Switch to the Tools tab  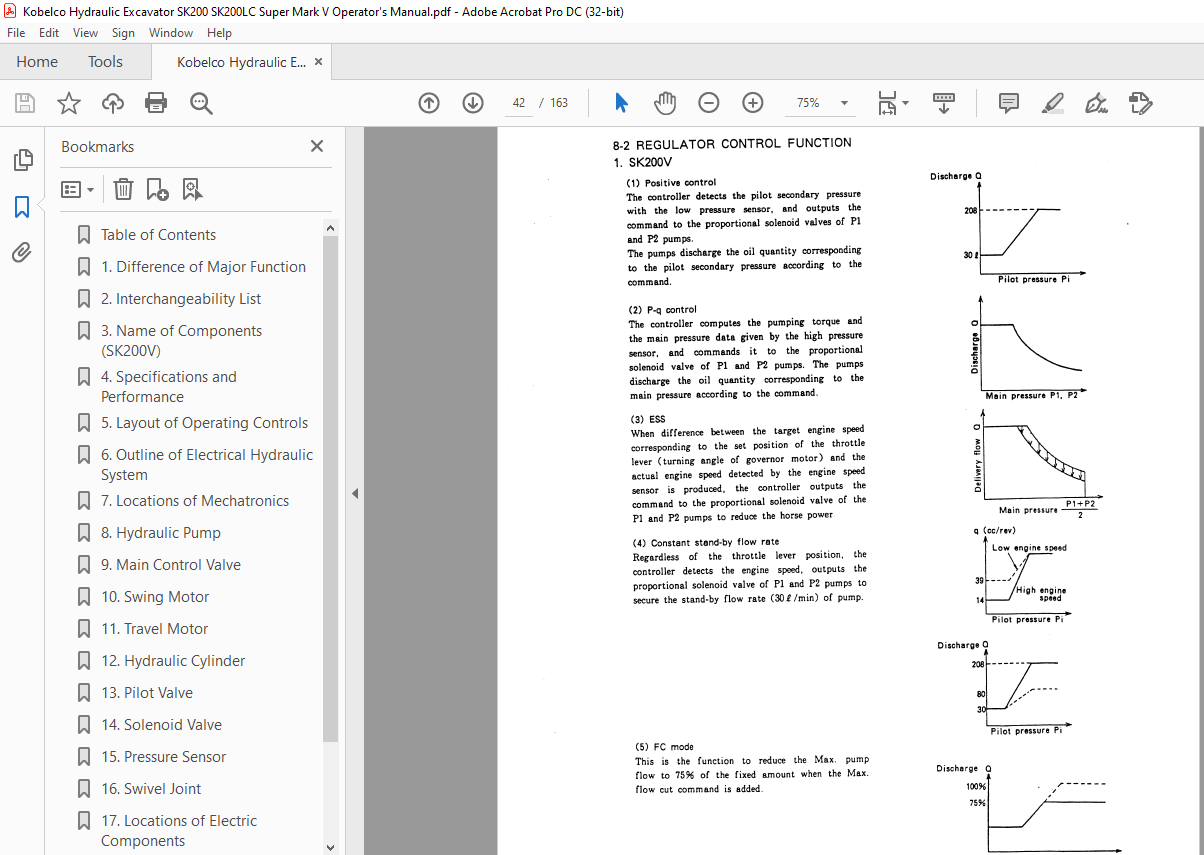click(105, 62)
